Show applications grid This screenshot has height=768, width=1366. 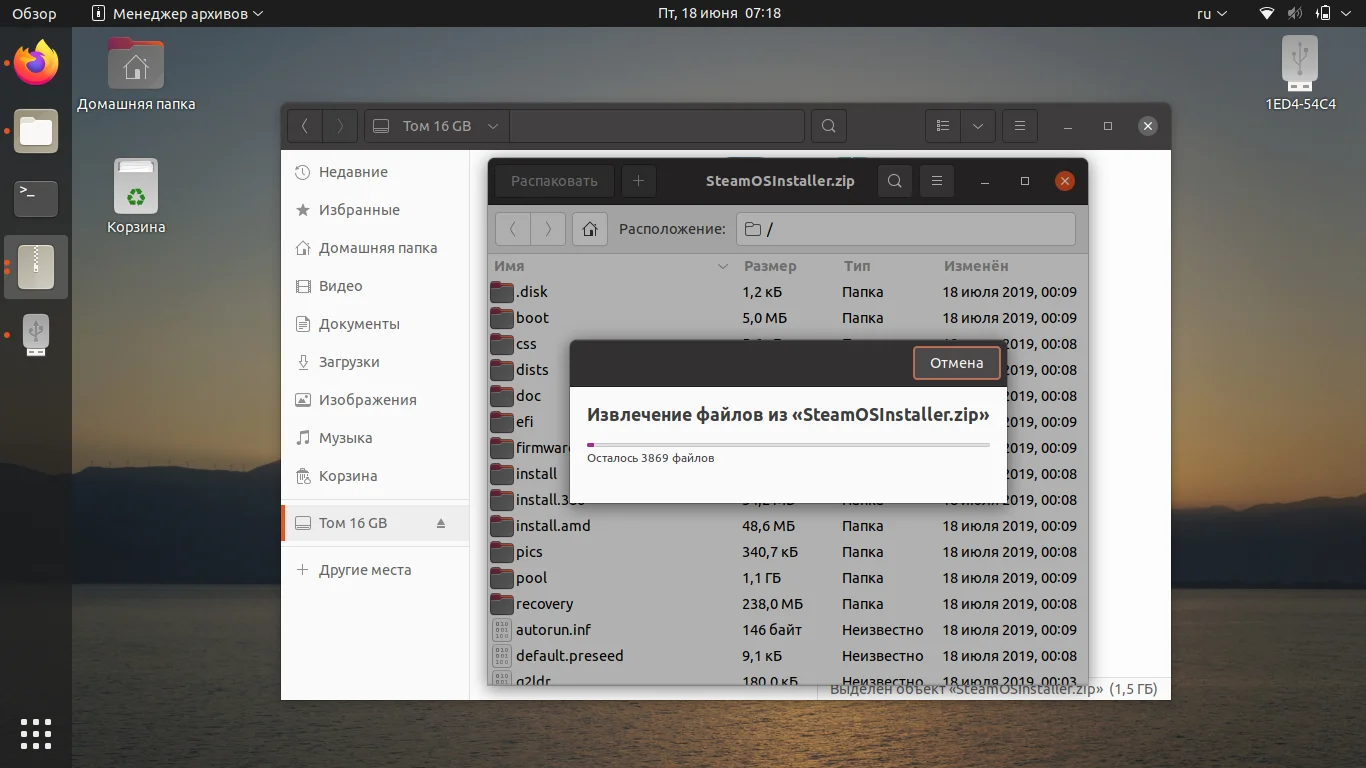click(36, 733)
